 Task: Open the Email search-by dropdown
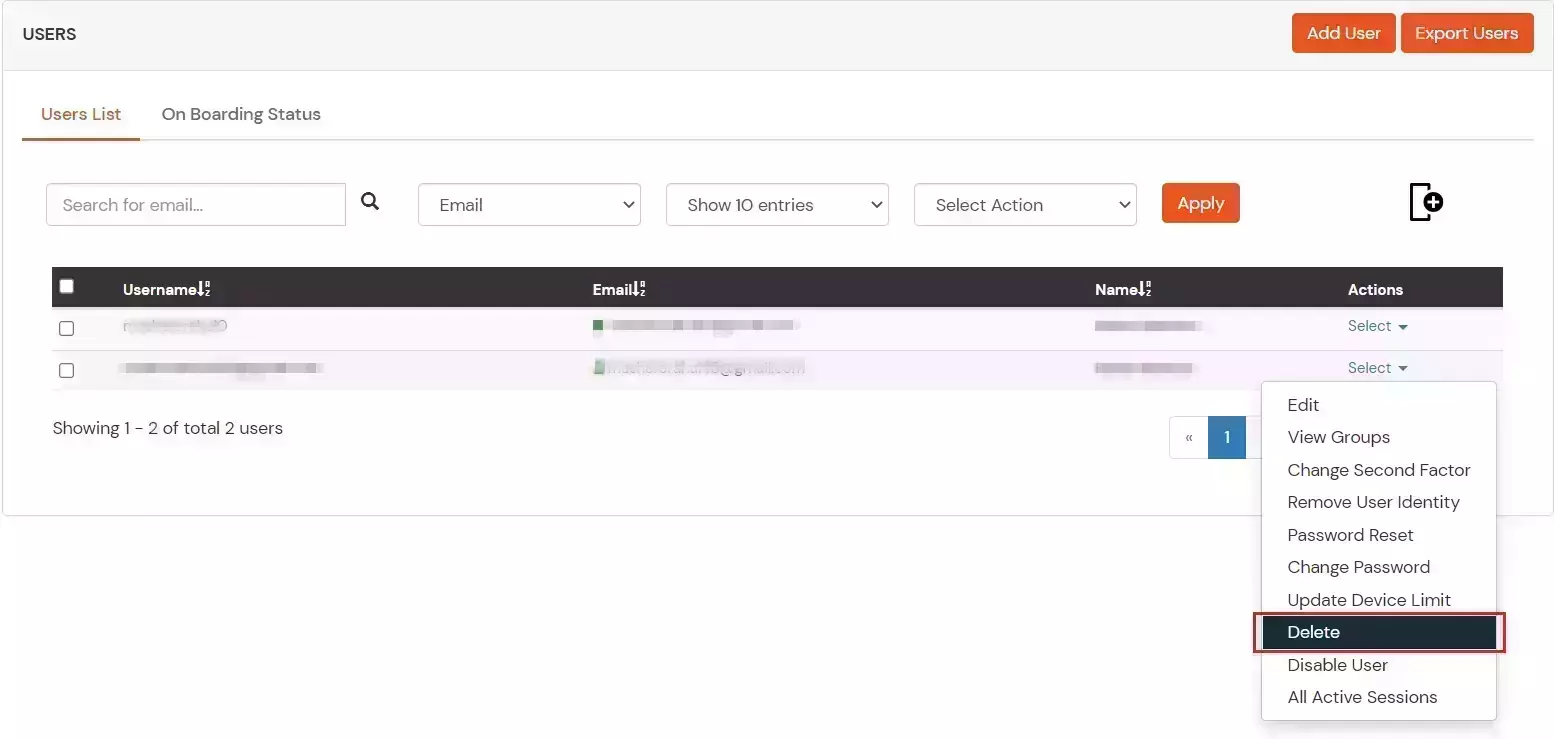(529, 204)
